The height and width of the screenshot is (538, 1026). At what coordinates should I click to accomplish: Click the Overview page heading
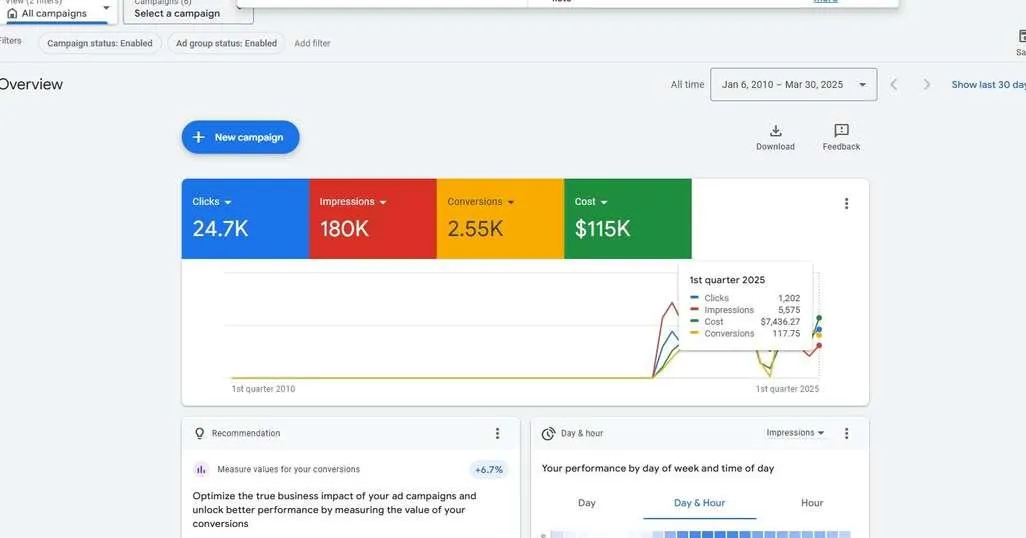point(31,84)
